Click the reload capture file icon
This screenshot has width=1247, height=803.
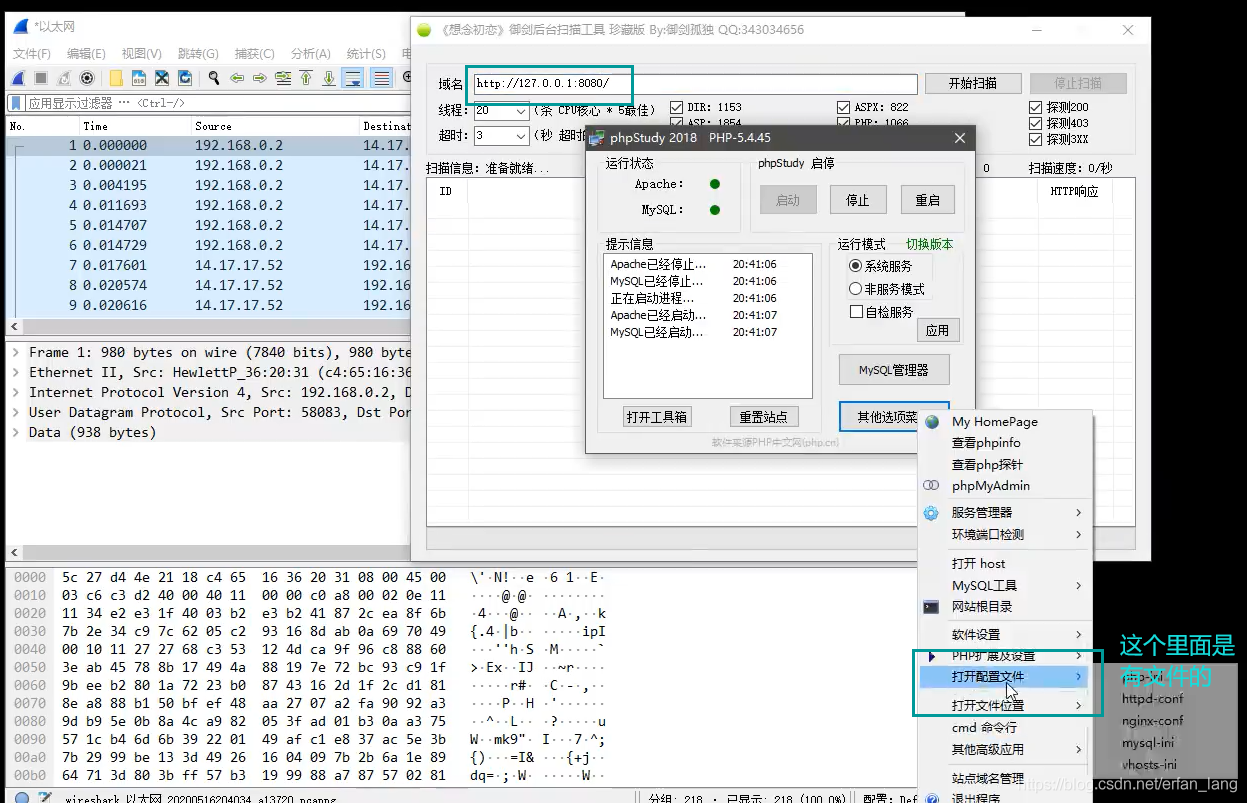click(185, 78)
